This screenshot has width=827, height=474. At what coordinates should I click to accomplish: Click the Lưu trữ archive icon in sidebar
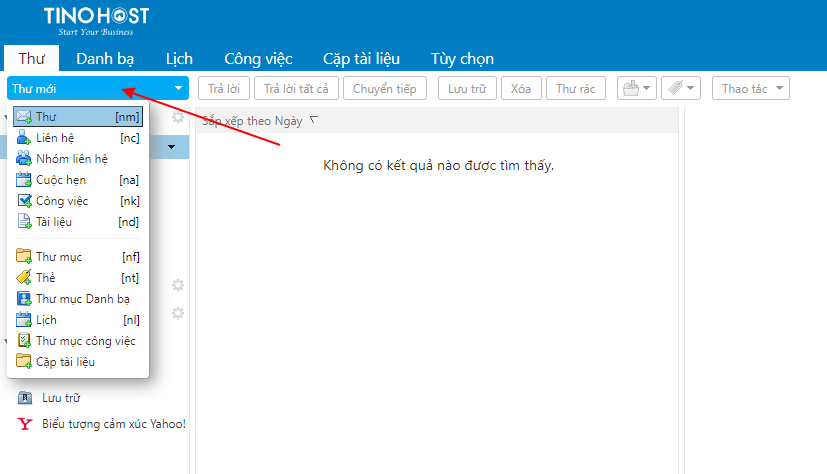click(x=25, y=398)
